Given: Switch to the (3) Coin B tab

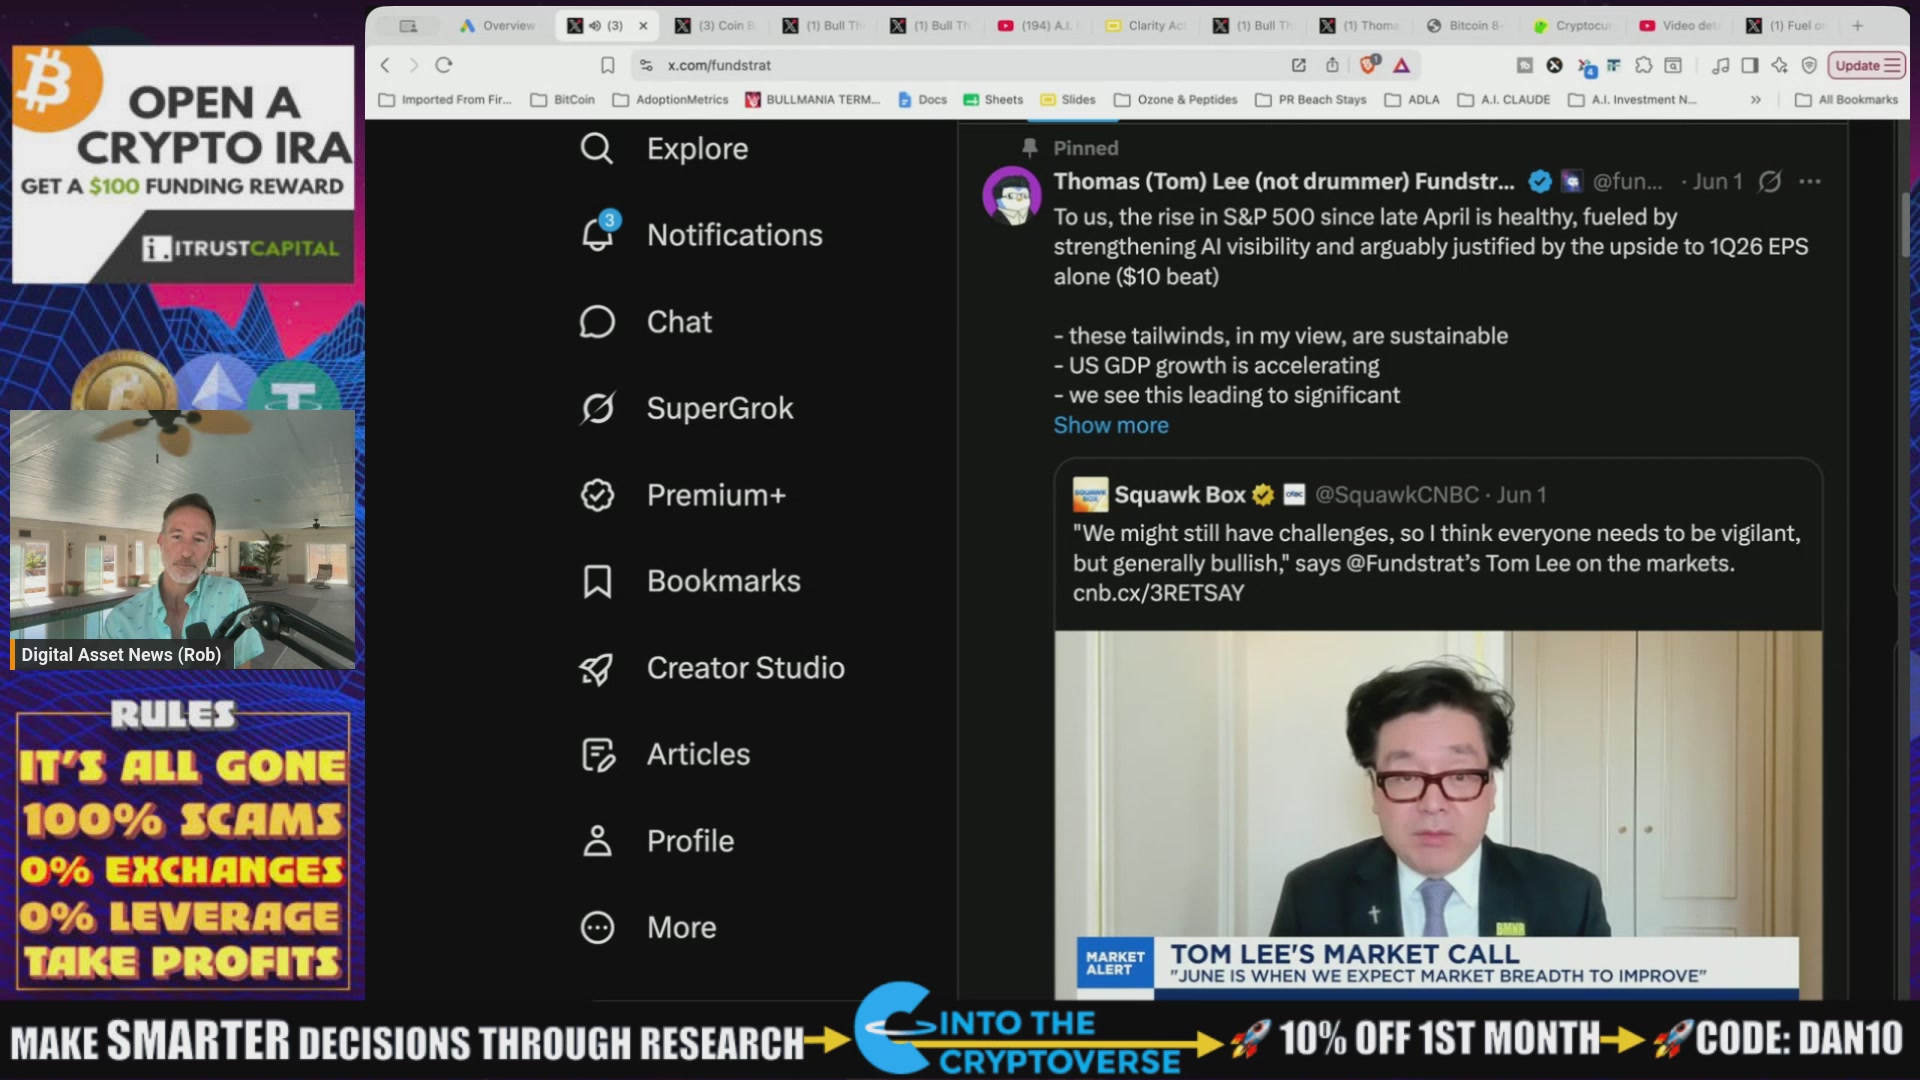Looking at the screenshot, I should pos(716,26).
